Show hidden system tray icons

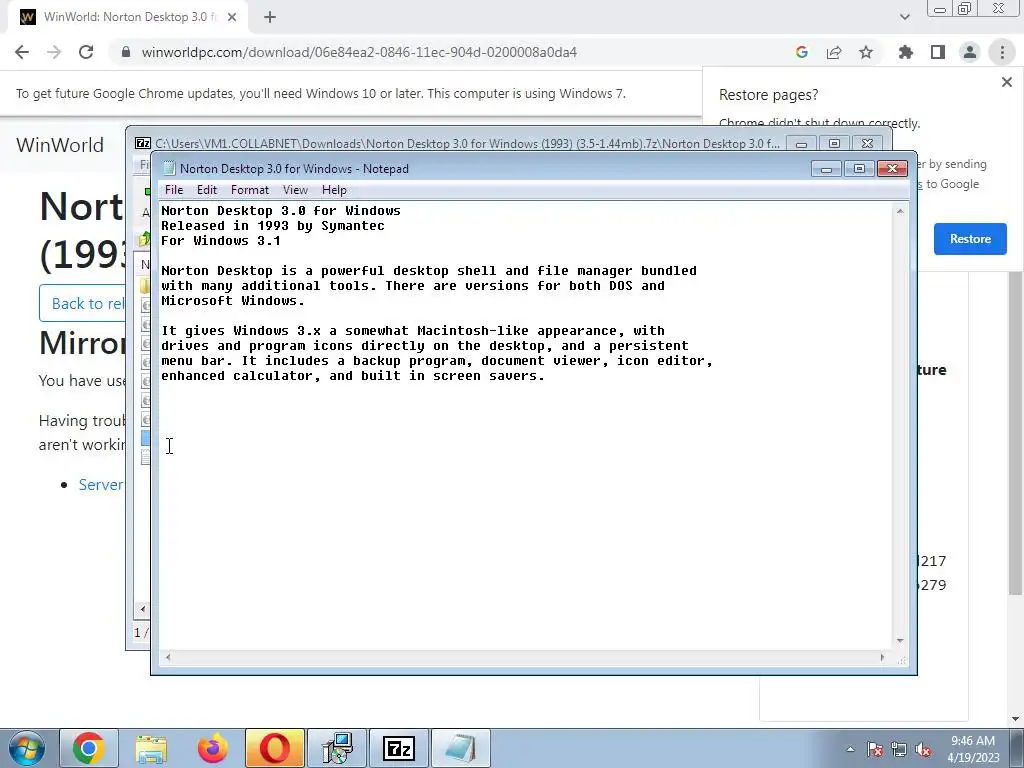click(850, 749)
